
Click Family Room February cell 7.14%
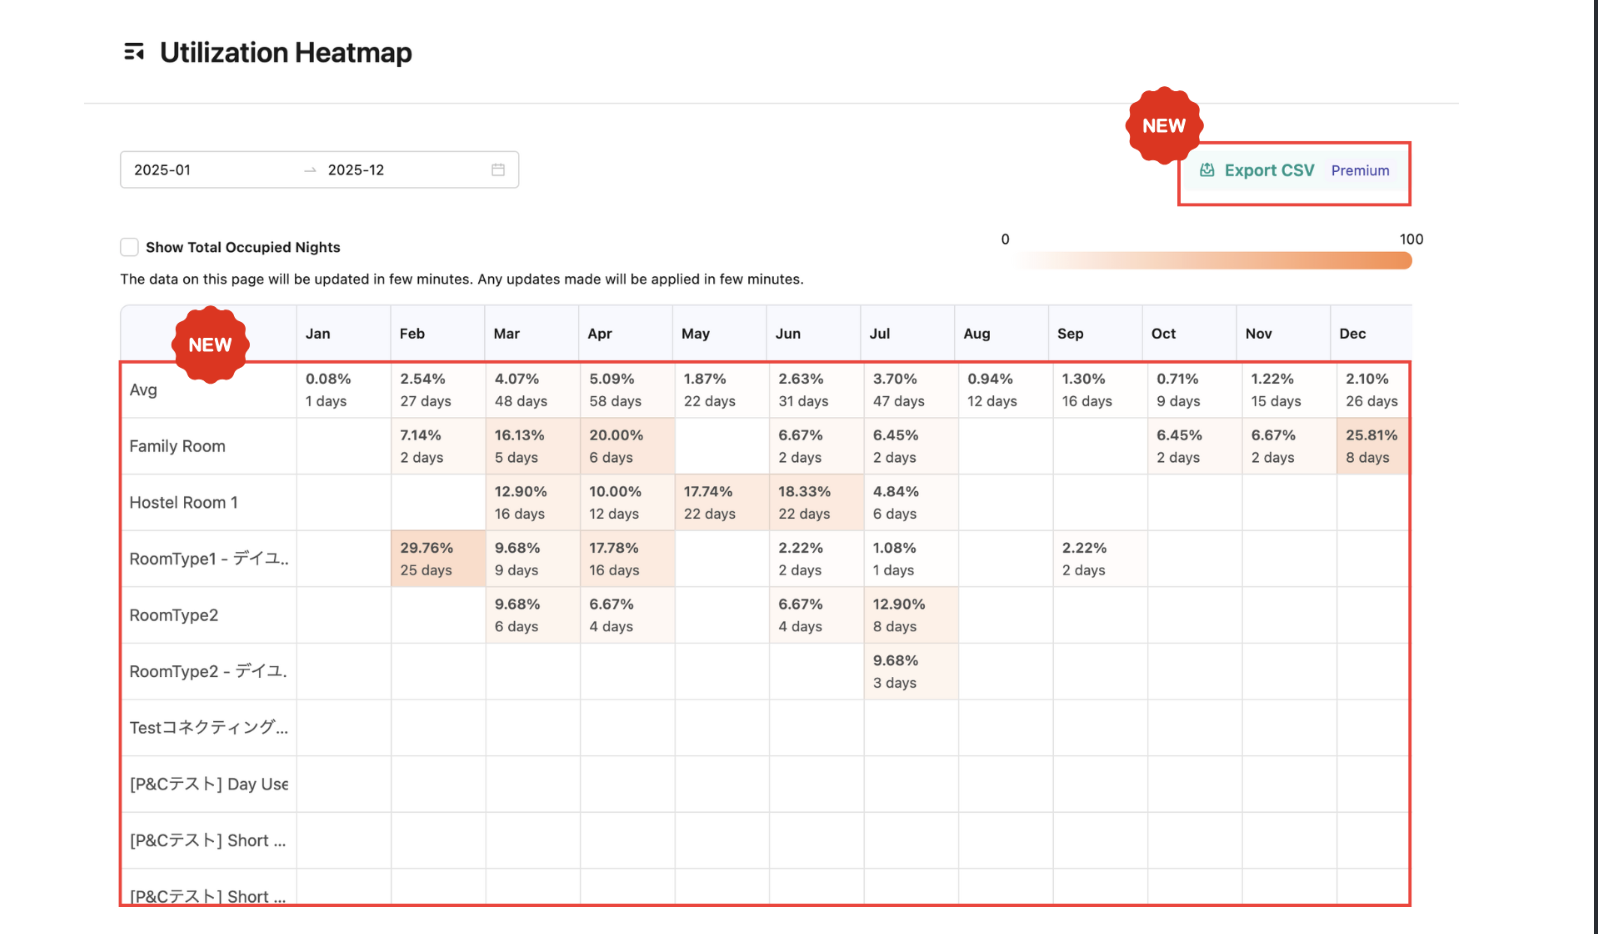[x=438, y=446]
